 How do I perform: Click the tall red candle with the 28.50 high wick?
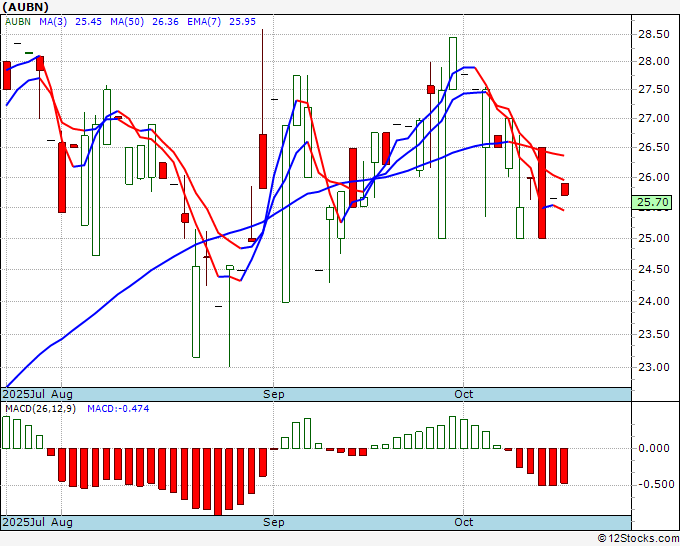(263, 161)
